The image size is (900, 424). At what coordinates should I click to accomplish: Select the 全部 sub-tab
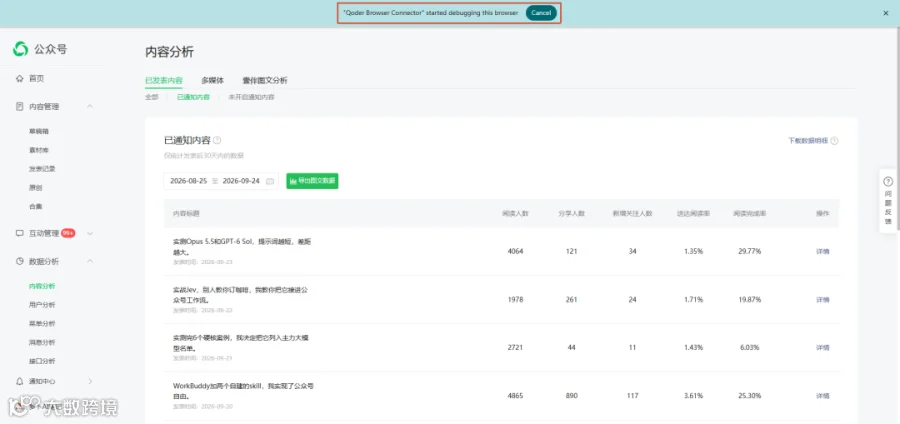pos(152,98)
